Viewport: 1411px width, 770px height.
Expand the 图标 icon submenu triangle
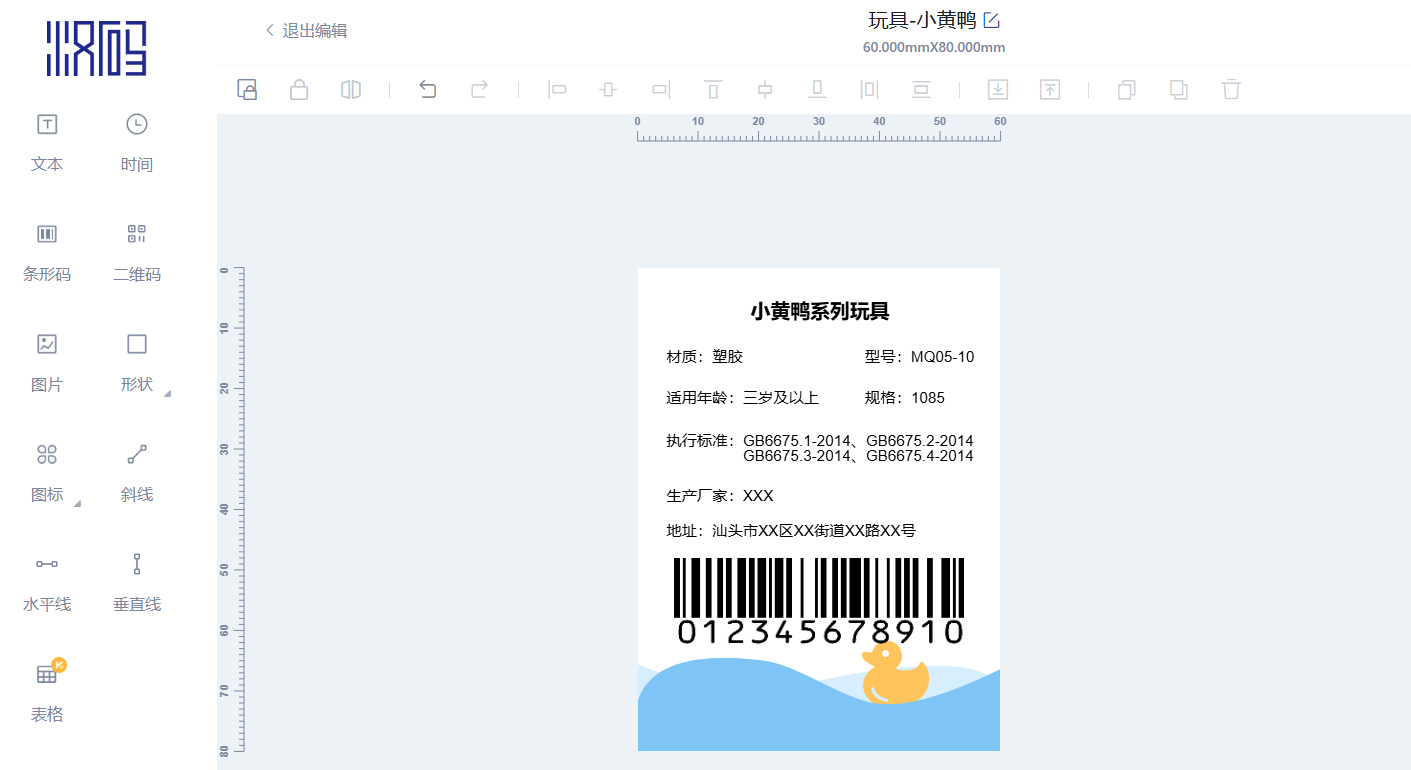(77, 503)
